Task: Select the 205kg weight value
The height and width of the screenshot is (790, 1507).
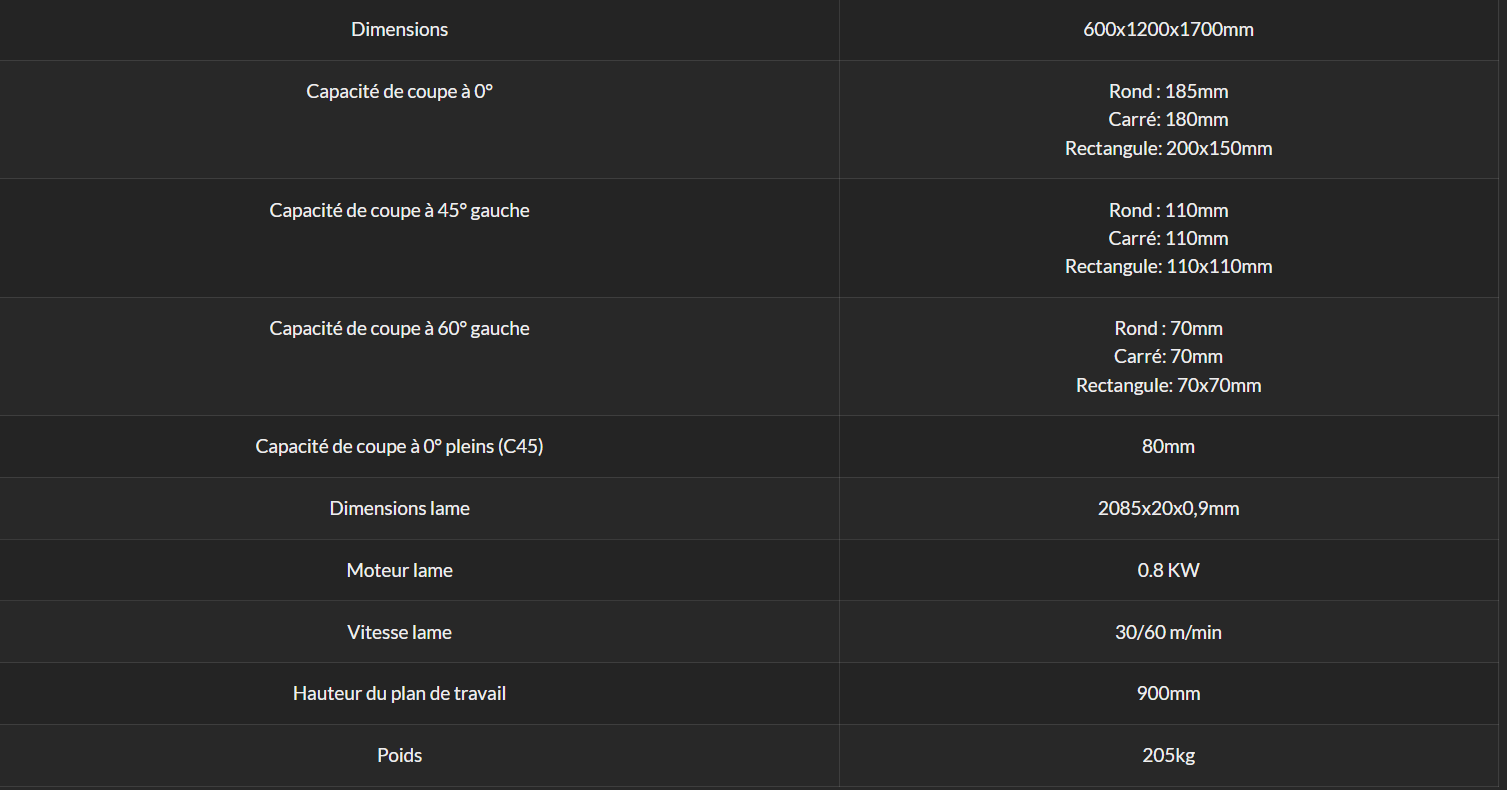Action: coord(1168,755)
